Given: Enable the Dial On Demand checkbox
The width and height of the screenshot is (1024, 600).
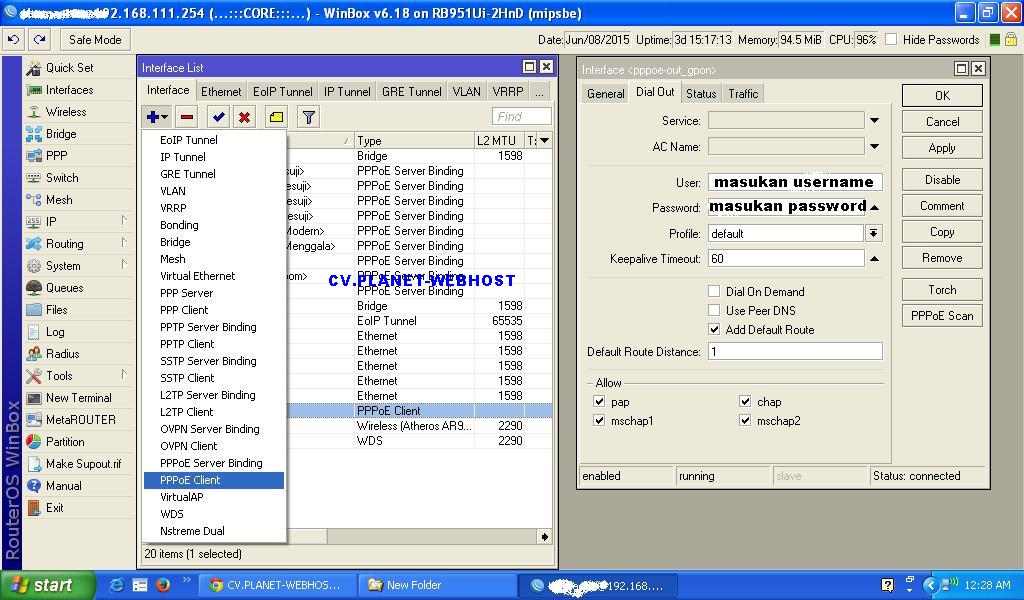Looking at the screenshot, I should pyautogui.click(x=714, y=292).
